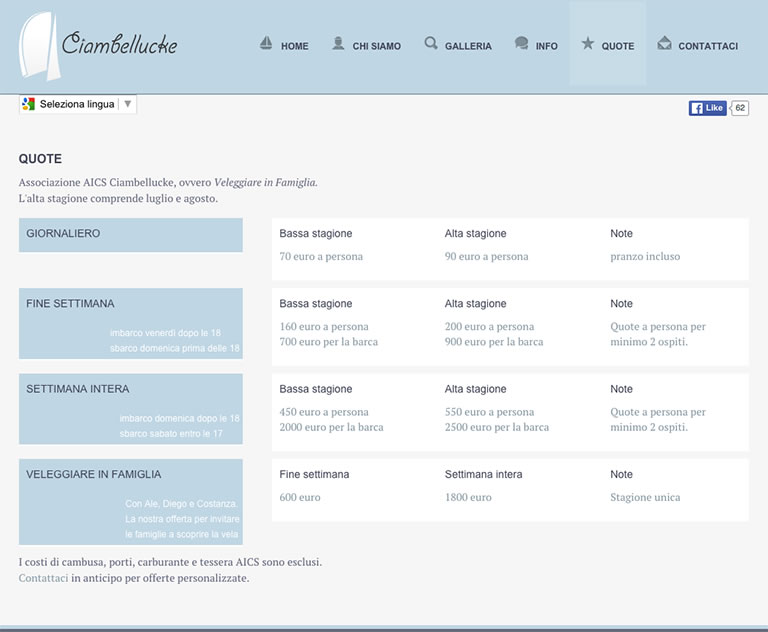Click the Contattaci link in the footer text
This screenshot has height=632, width=768.
[x=44, y=578]
